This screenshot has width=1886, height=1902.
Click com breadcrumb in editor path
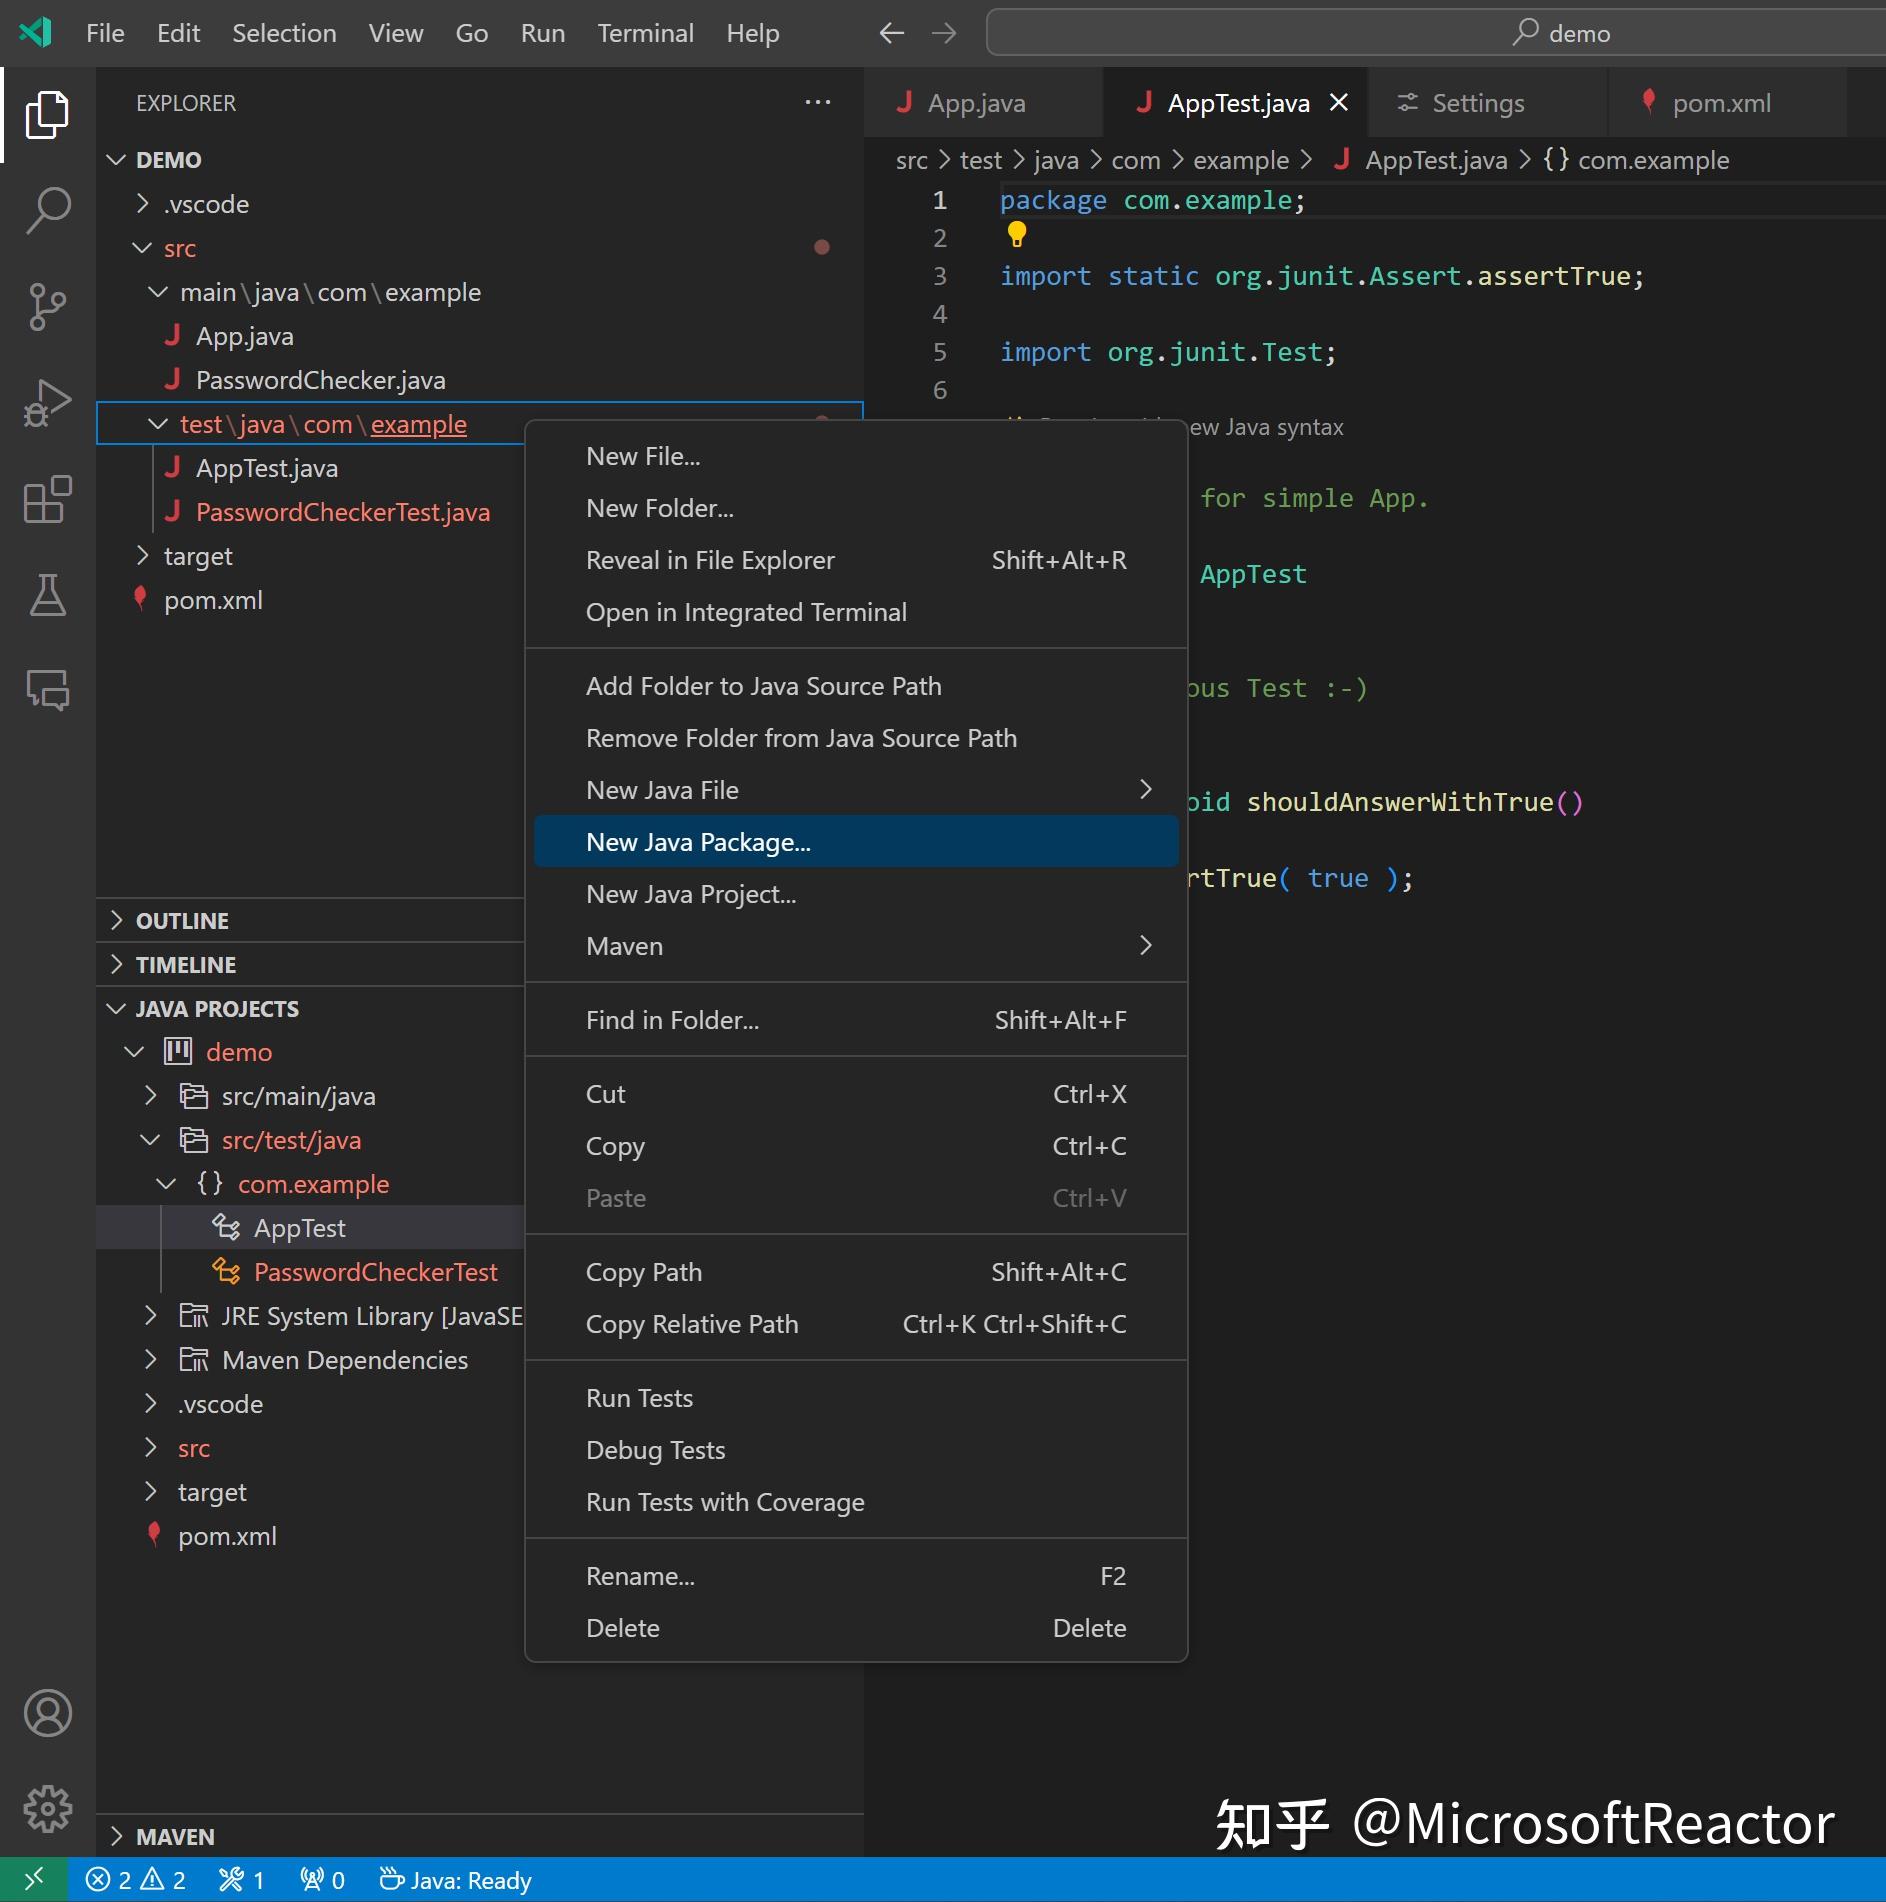click(1136, 160)
